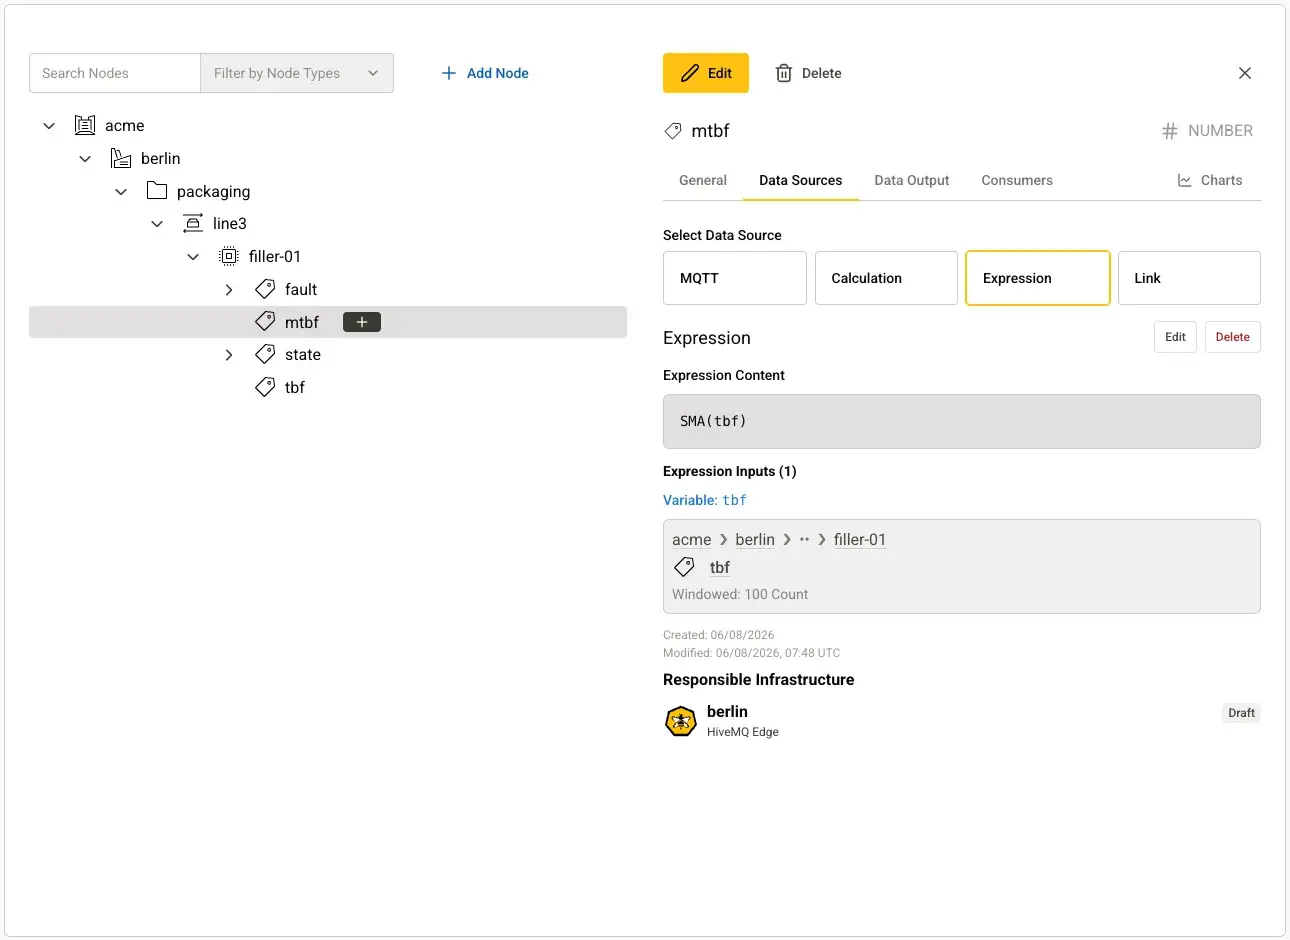The width and height of the screenshot is (1290, 940).
Task: Click the filler-01 breadcrumb link
Action: 860,539
